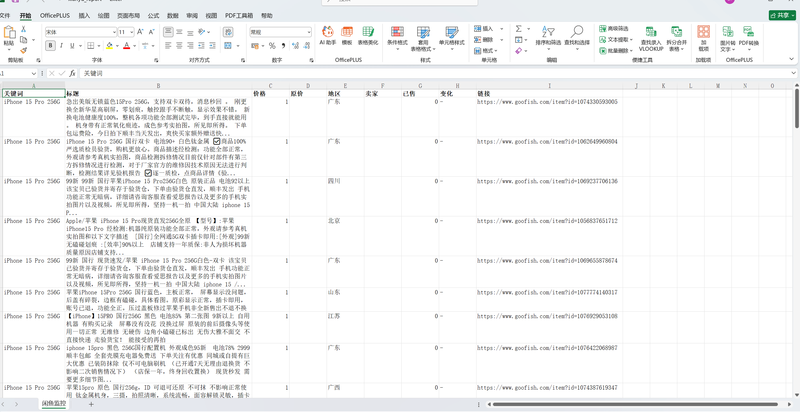Click the AutoSum sigma icon

[518, 29]
